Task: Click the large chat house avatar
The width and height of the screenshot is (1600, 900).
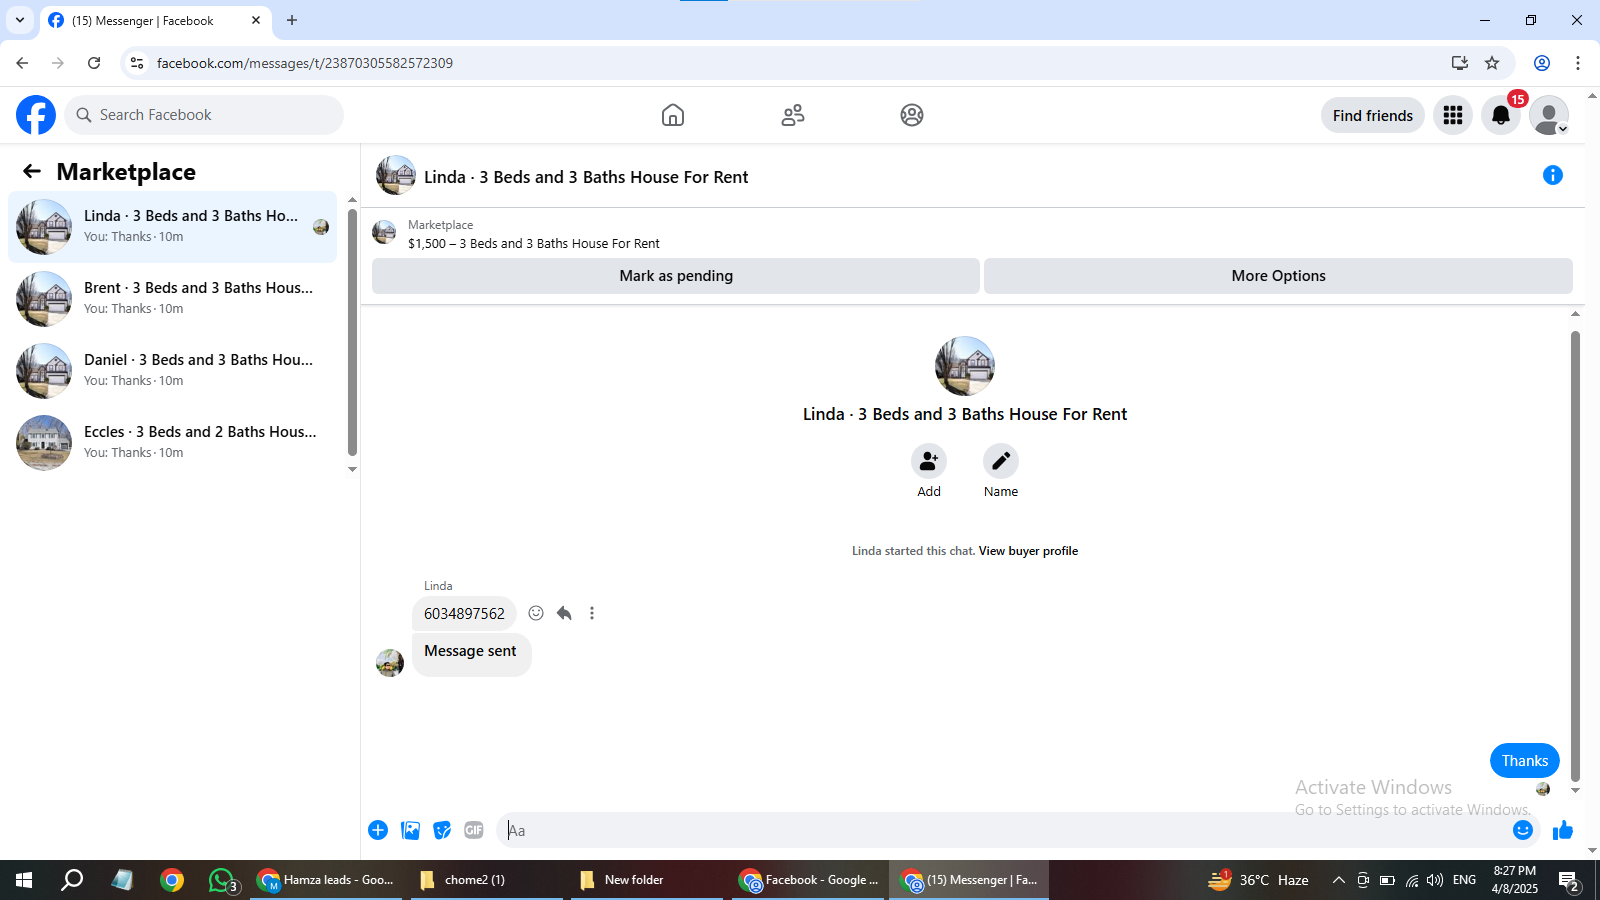Action: (965, 366)
